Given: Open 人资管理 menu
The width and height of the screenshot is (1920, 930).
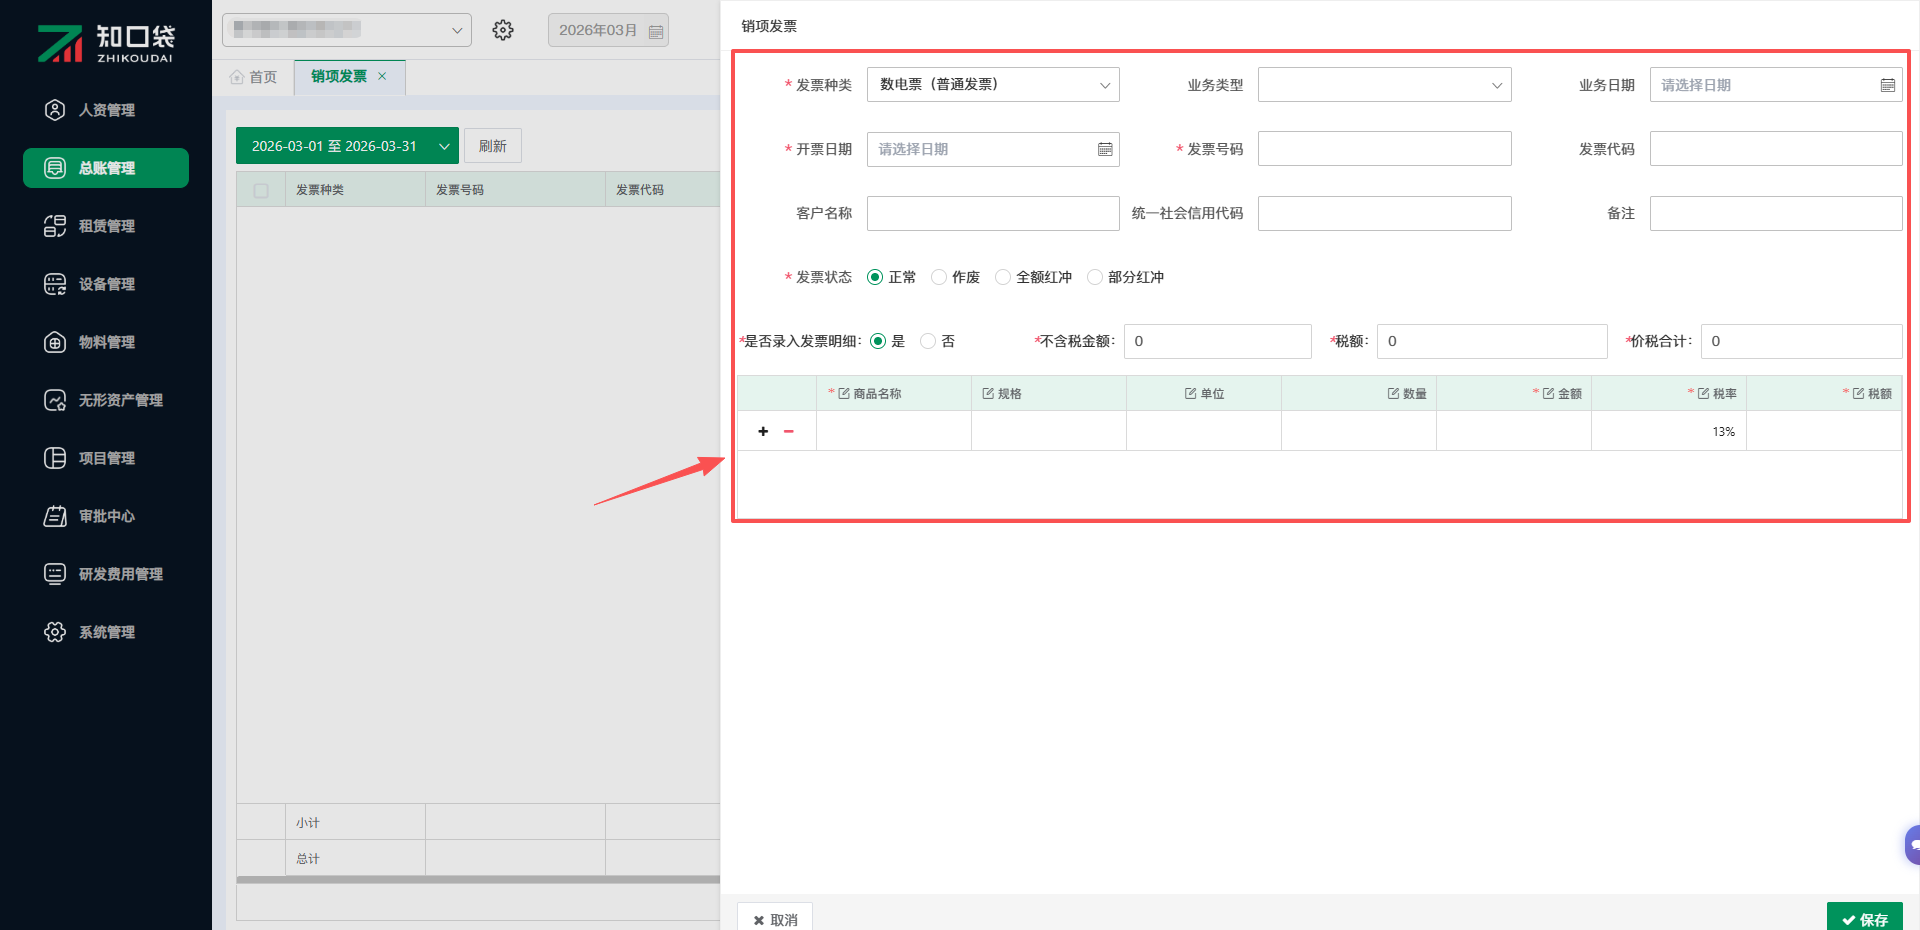Looking at the screenshot, I should pyautogui.click(x=106, y=110).
